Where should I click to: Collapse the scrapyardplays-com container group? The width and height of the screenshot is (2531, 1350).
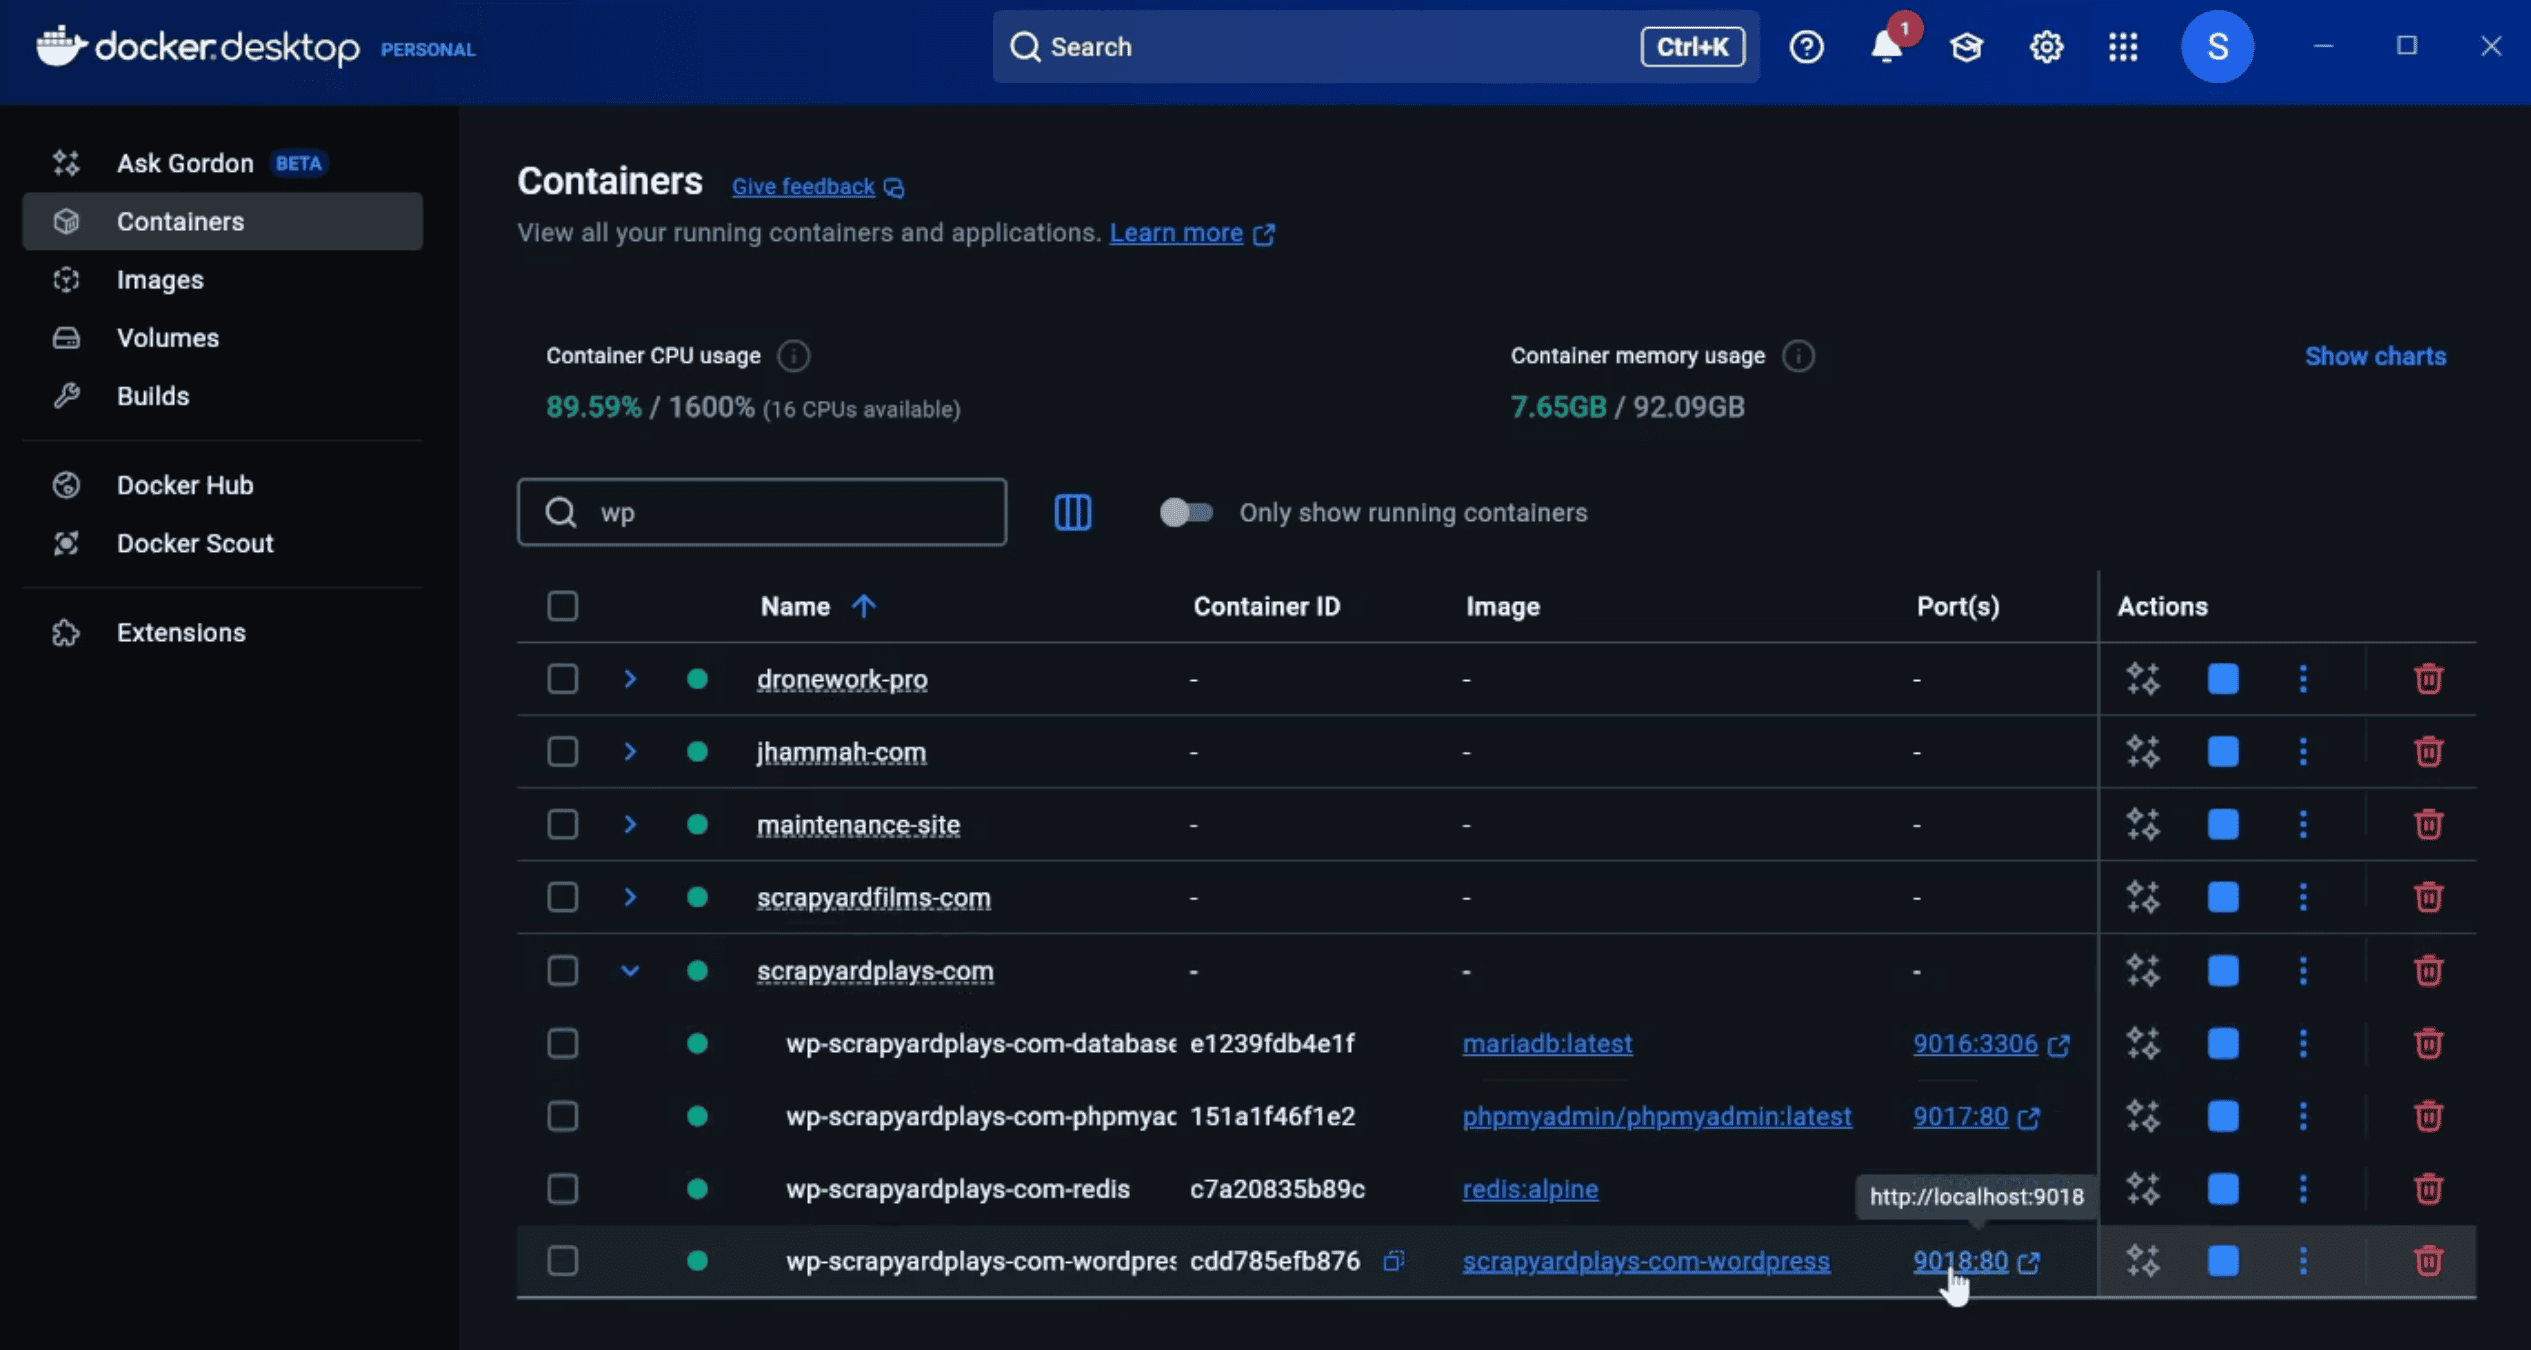[x=630, y=970]
